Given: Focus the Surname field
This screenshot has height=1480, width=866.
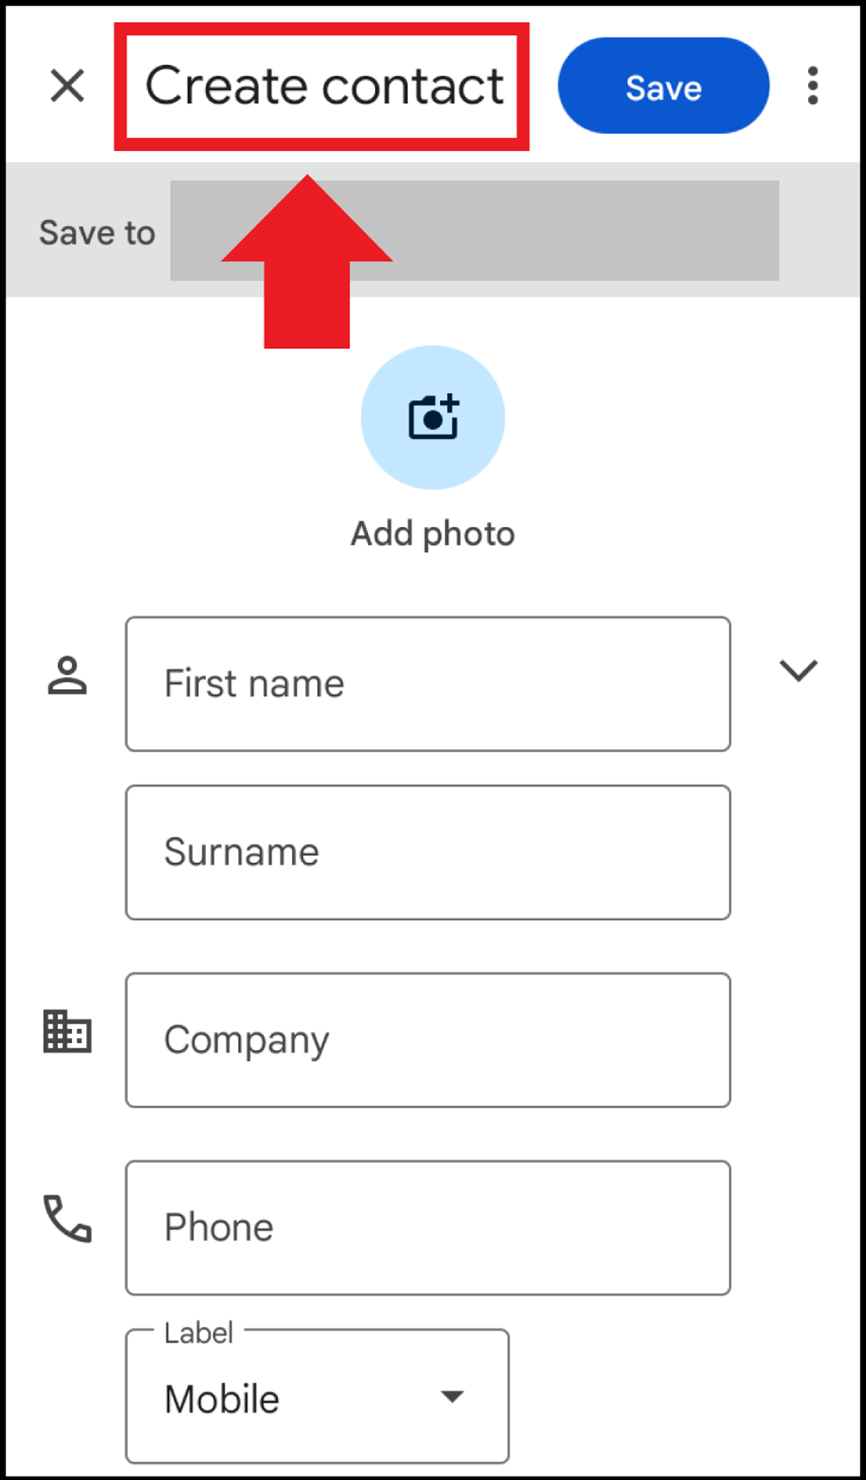Looking at the screenshot, I should (x=428, y=852).
